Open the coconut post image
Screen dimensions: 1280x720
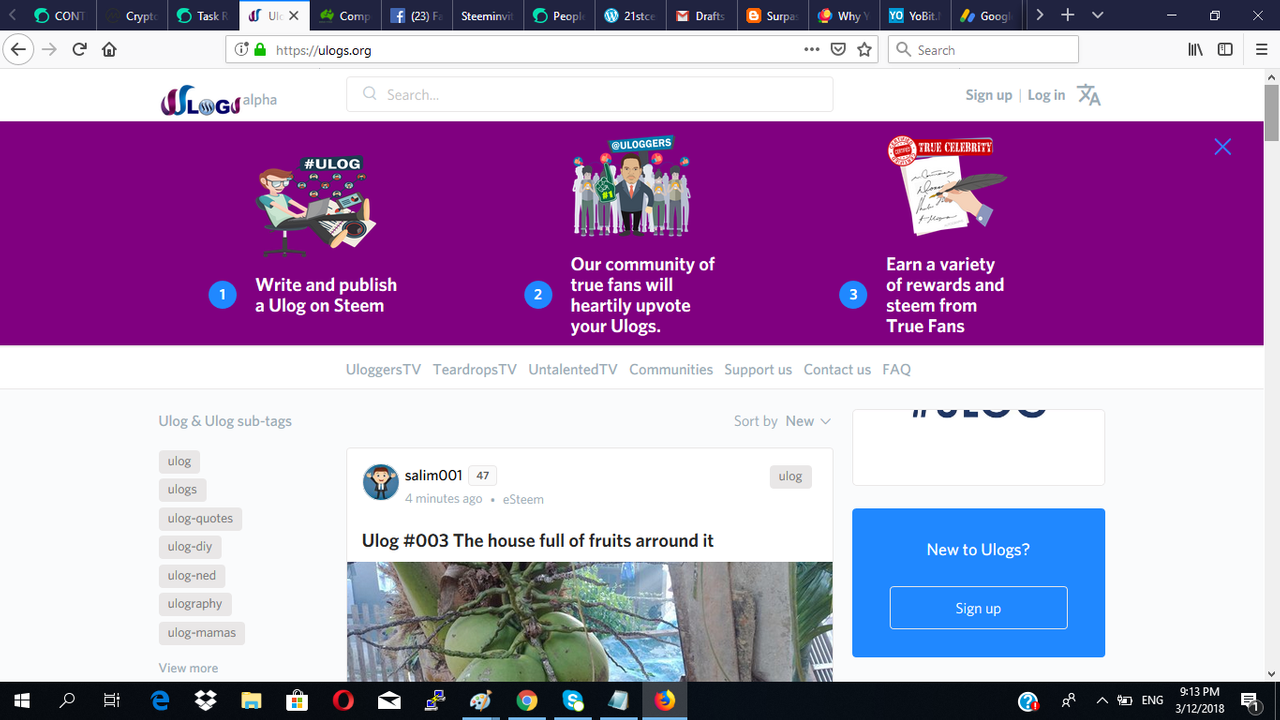coord(590,622)
